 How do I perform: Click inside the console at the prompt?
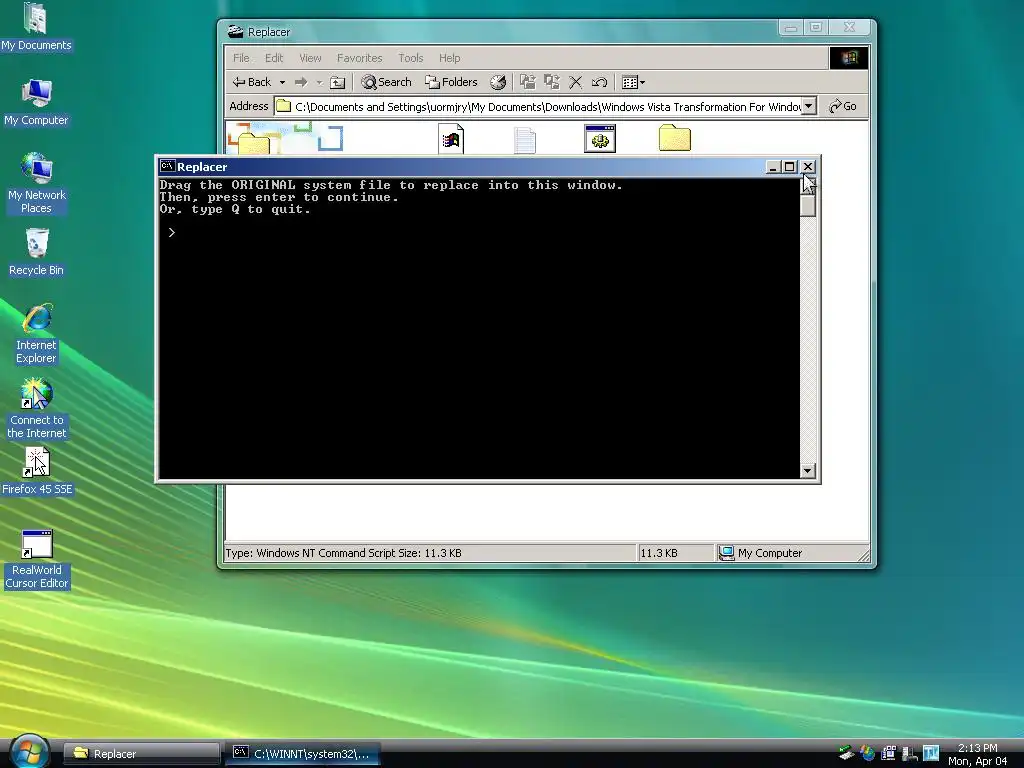[172, 232]
